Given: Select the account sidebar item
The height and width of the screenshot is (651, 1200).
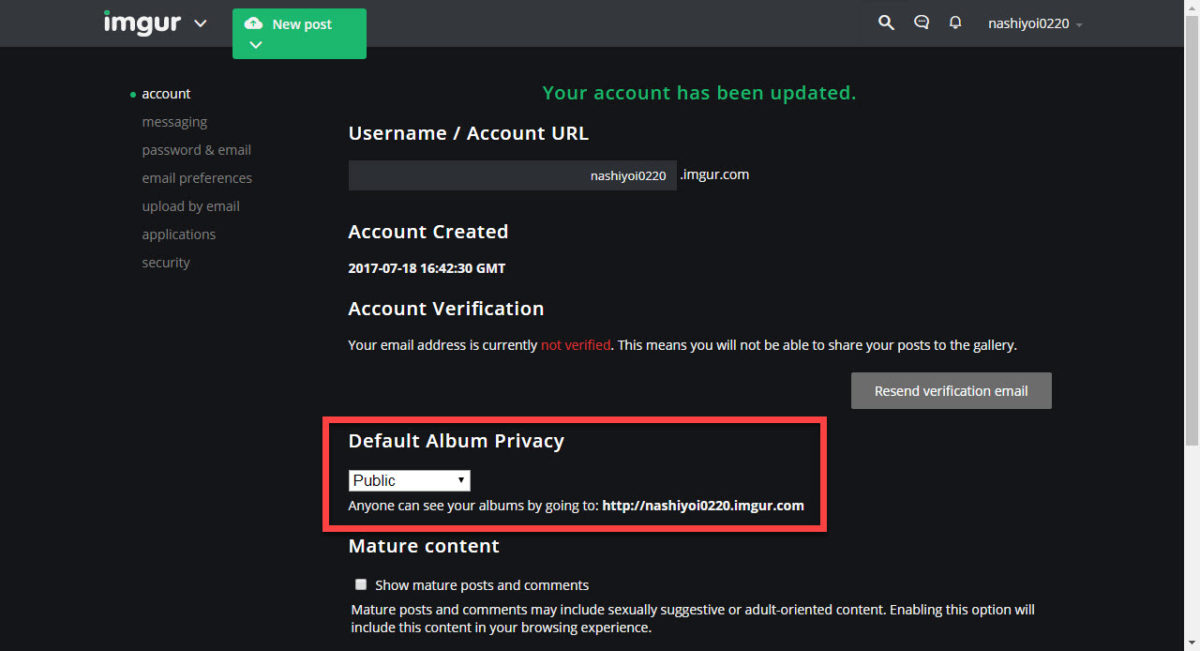Looking at the screenshot, I should pos(166,94).
